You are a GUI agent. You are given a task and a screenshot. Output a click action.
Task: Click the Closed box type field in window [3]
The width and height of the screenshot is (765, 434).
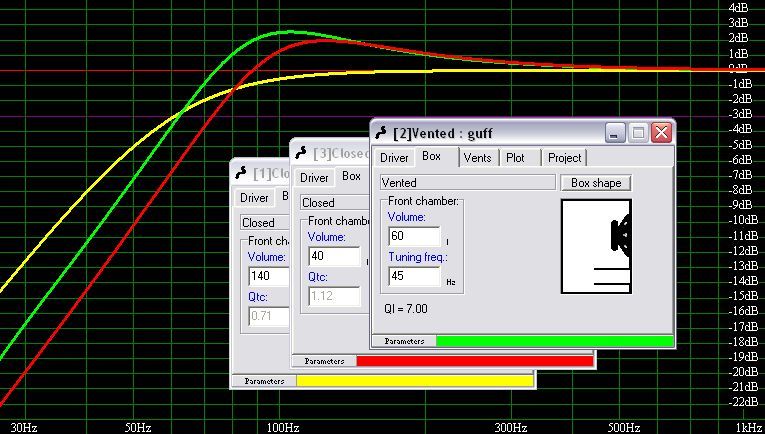[335, 203]
